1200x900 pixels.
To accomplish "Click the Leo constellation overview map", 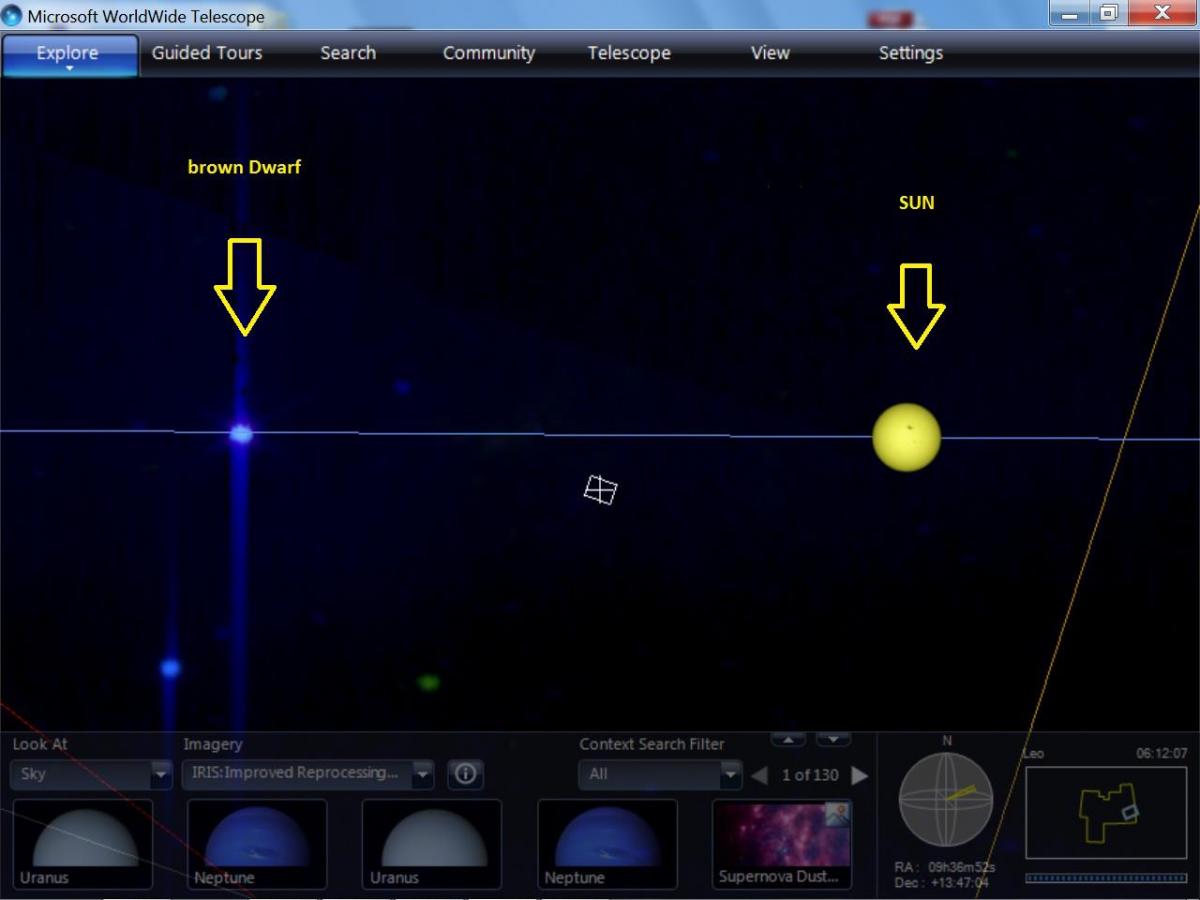I will point(1105,812).
